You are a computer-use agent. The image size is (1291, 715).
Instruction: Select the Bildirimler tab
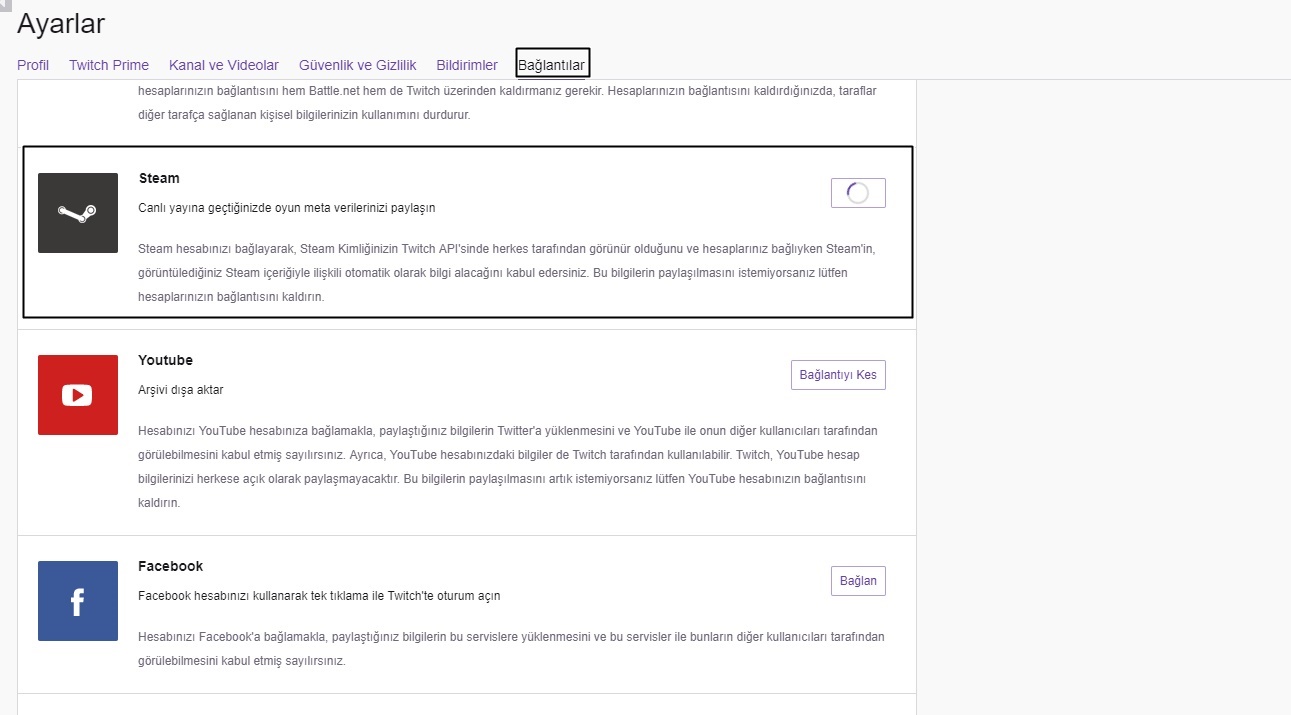(467, 65)
